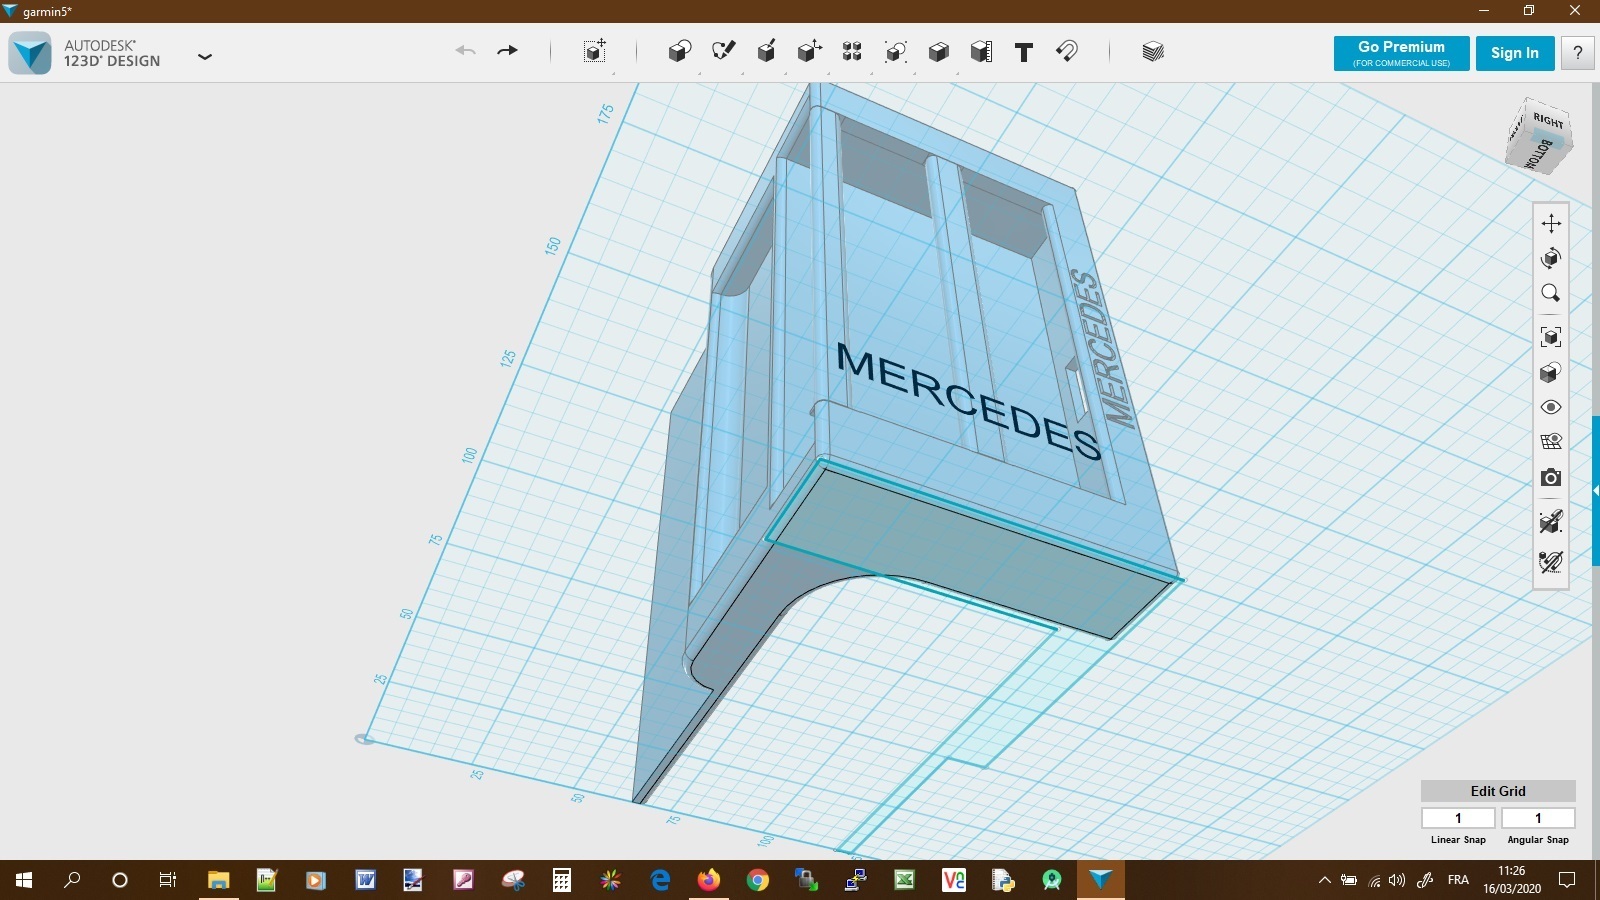Select the Measure tool
Image resolution: width=1600 pixels, height=900 pixels.
click(x=981, y=52)
